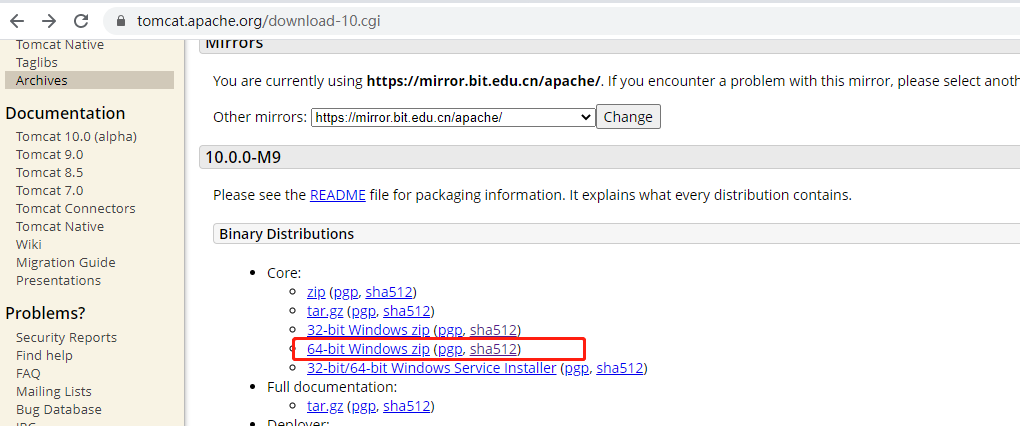Open Tomcat 9.0 documentation
The width and height of the screenshot is (1020, 426).
point(49,155)
